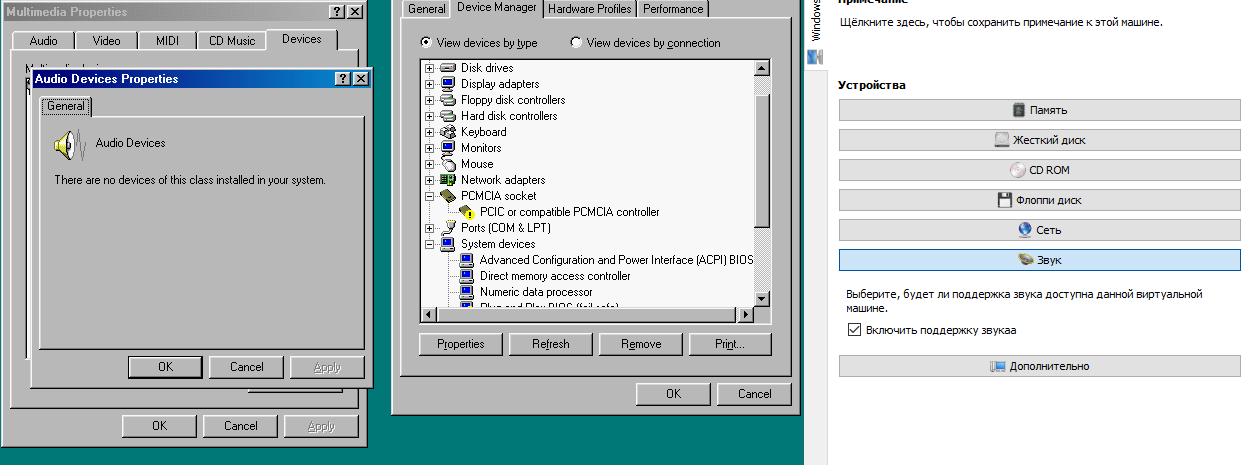Click the Жесткий диск device button

coord(1040,140)
